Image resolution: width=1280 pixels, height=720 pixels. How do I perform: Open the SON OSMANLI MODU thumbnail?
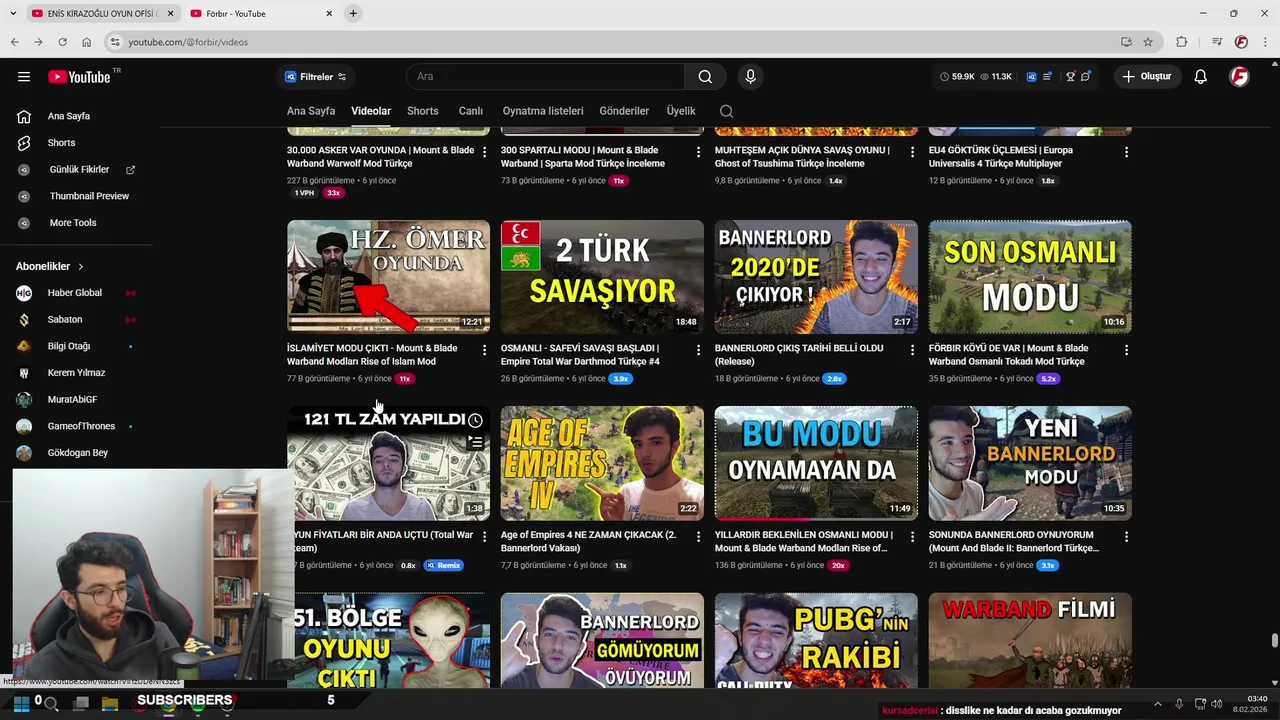coord(1030,276)
